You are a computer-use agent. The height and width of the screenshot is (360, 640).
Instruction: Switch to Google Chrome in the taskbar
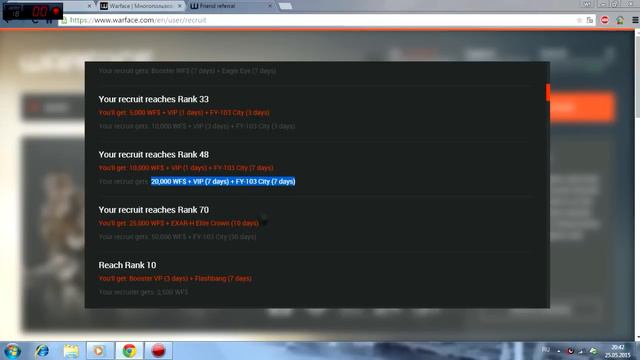click(129, 351)
